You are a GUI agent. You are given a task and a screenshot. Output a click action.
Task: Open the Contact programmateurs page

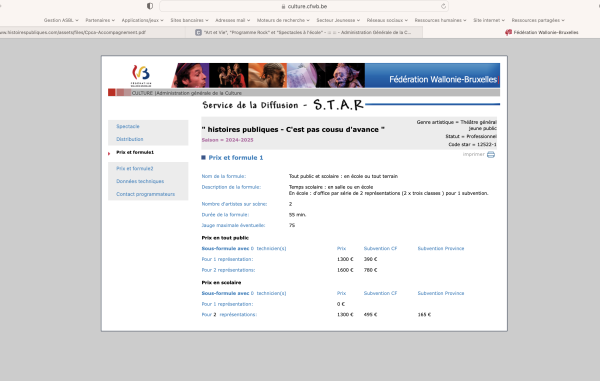click(x=145, y=194)
